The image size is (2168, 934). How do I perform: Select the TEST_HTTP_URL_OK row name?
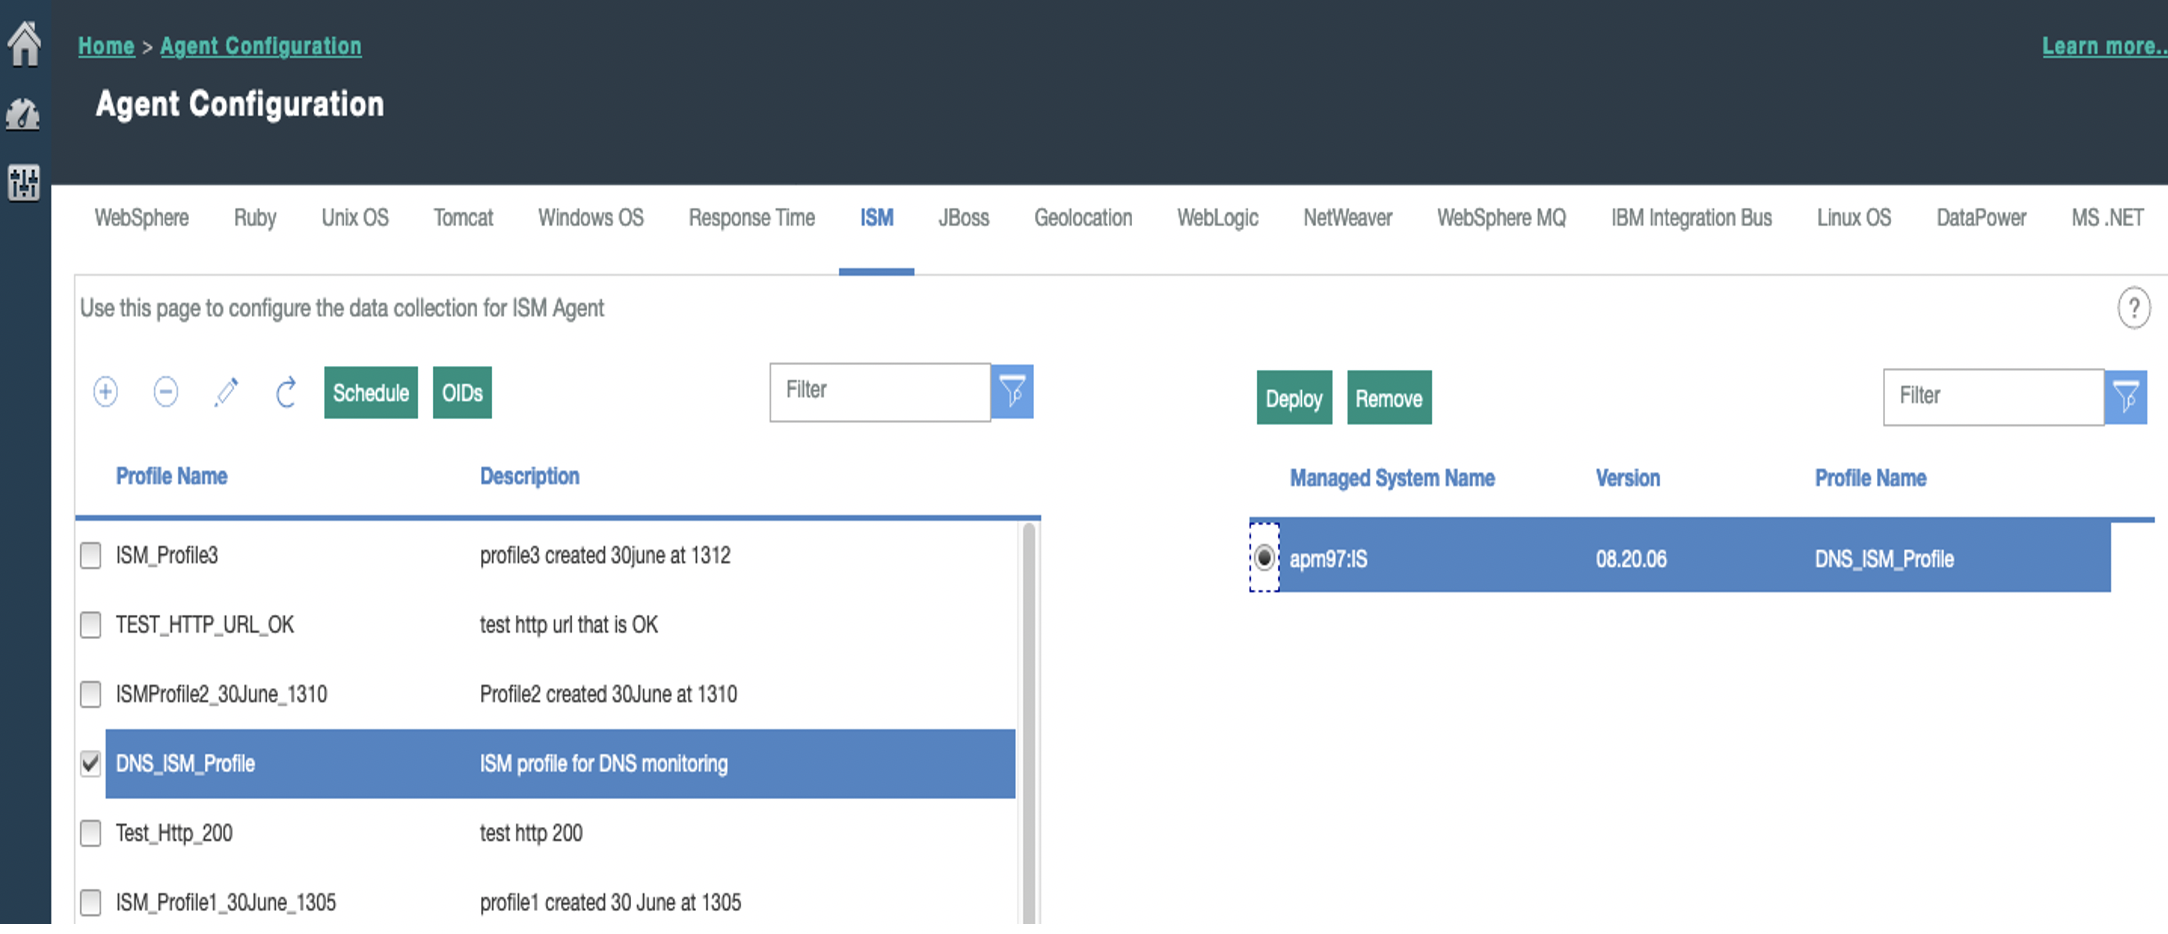(205, 625)
